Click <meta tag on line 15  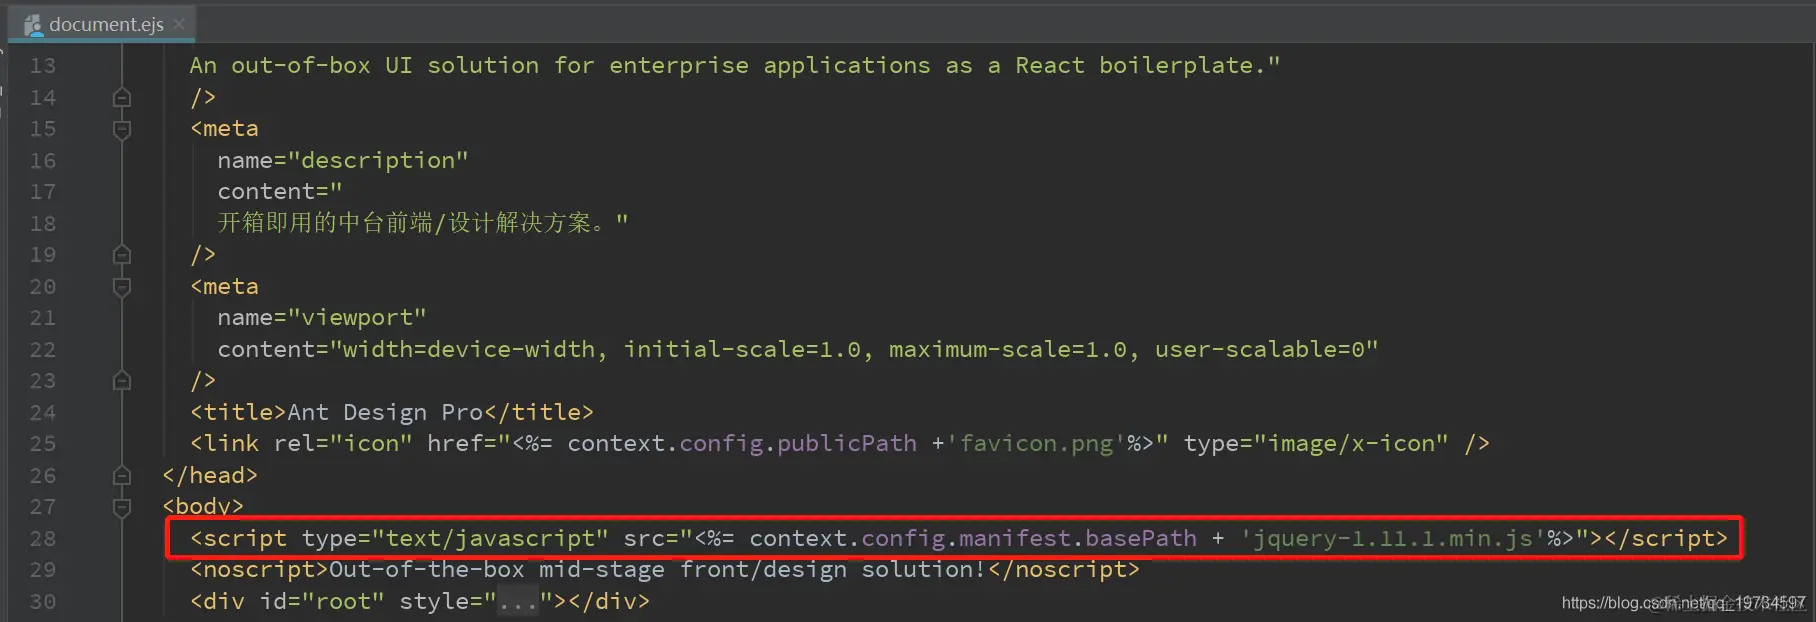point(224,129)
